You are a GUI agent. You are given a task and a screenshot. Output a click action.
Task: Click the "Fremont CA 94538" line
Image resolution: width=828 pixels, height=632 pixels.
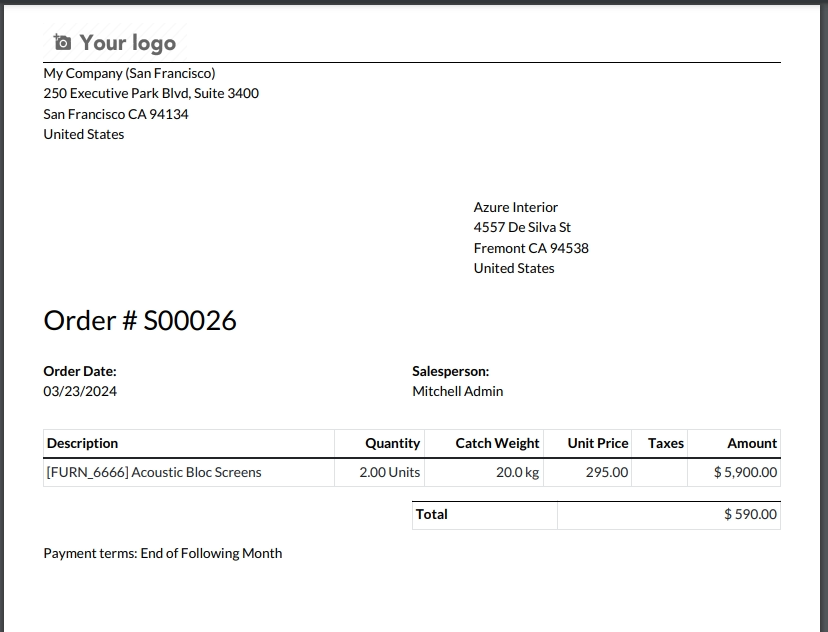(x=531, y=248)
